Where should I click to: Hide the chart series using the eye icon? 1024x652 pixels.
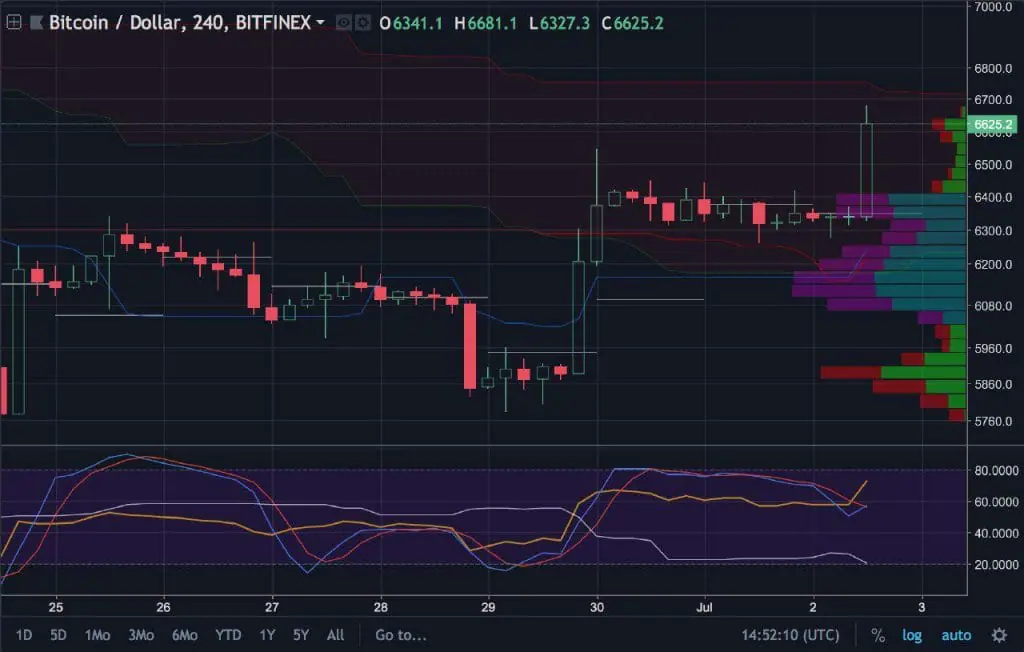(343, 22)
